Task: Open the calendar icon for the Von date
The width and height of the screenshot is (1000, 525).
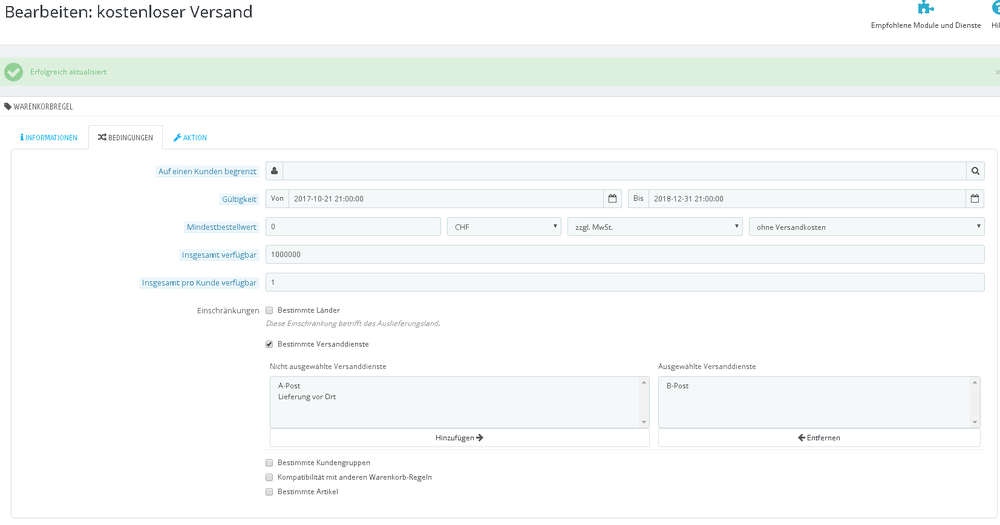Action: (612, 198)
